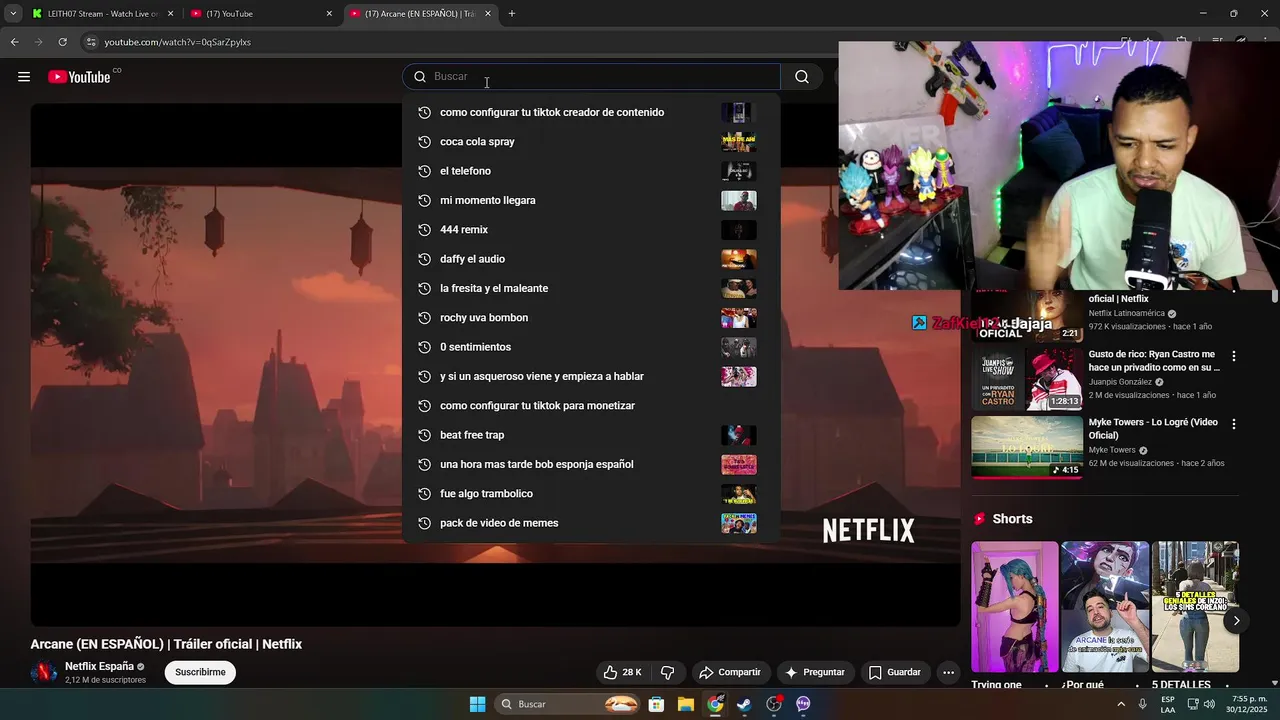Image resolution: width=1280 pixels, height=720 pixels.
Task: Open the browser tab search dropdown arrow
Action: [x=12, y=14]
